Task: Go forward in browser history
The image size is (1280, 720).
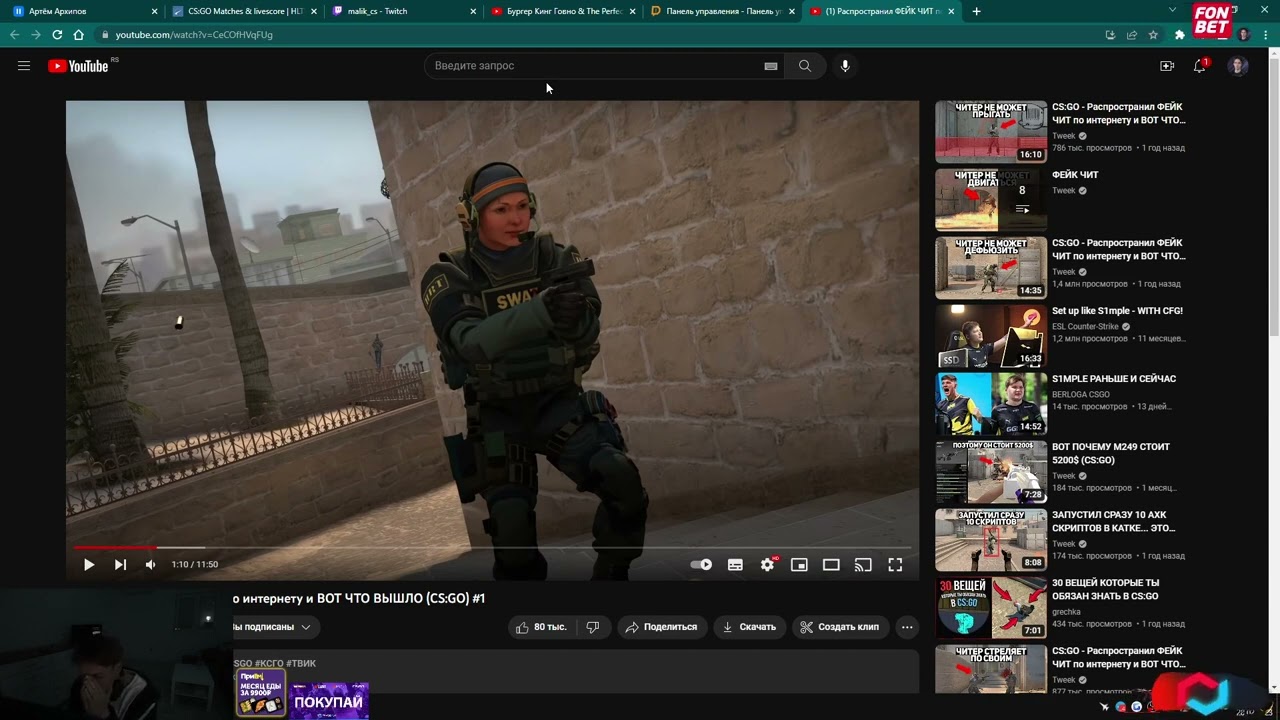Action: coord(36,34)
